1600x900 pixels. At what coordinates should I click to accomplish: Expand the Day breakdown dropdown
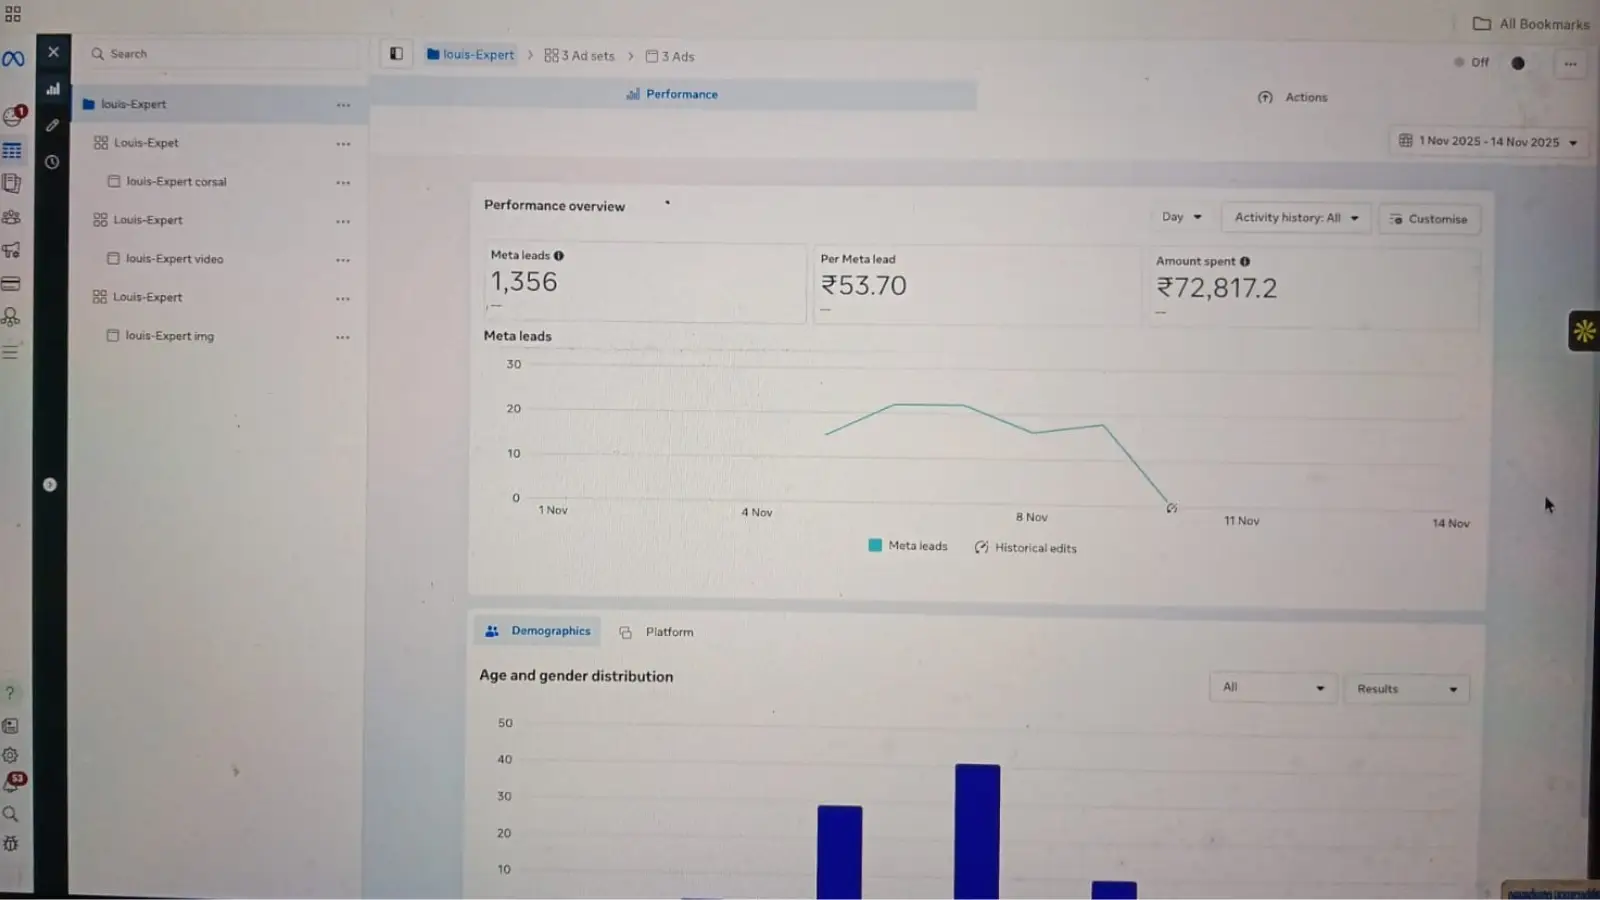pos(1181,217)
